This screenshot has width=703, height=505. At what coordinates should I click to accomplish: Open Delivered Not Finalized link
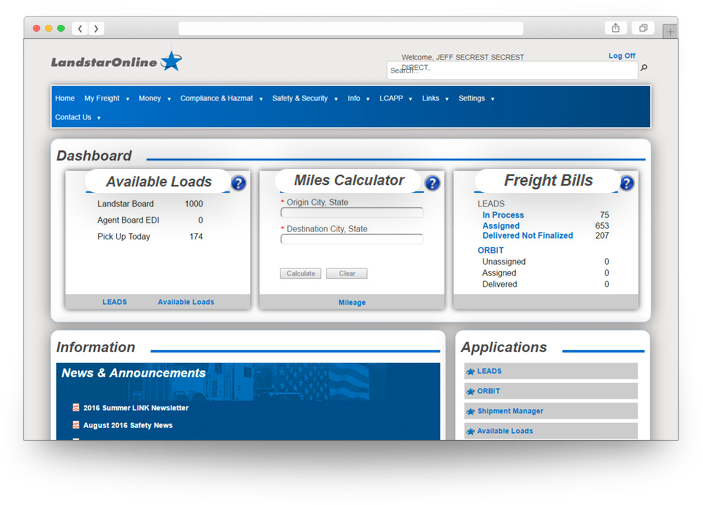click(528, 235)
